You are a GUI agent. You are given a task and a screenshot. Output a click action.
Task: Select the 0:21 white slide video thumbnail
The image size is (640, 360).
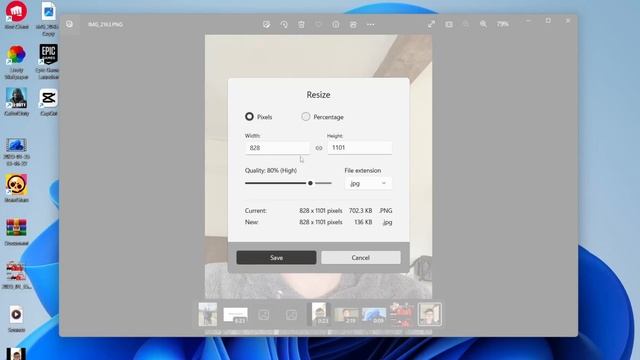[x=236, y=315]
